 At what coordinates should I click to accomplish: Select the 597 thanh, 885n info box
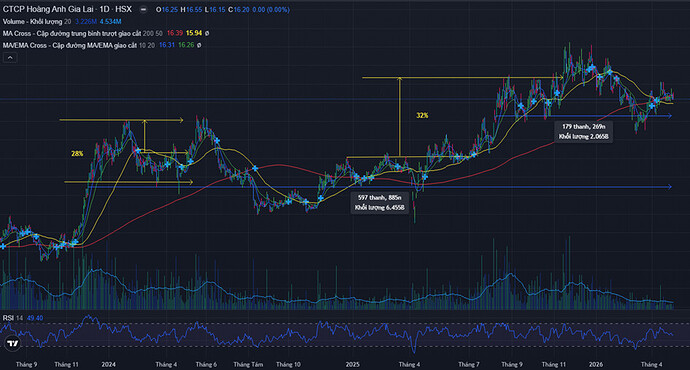pyautogui.click(x=379, y=203)
